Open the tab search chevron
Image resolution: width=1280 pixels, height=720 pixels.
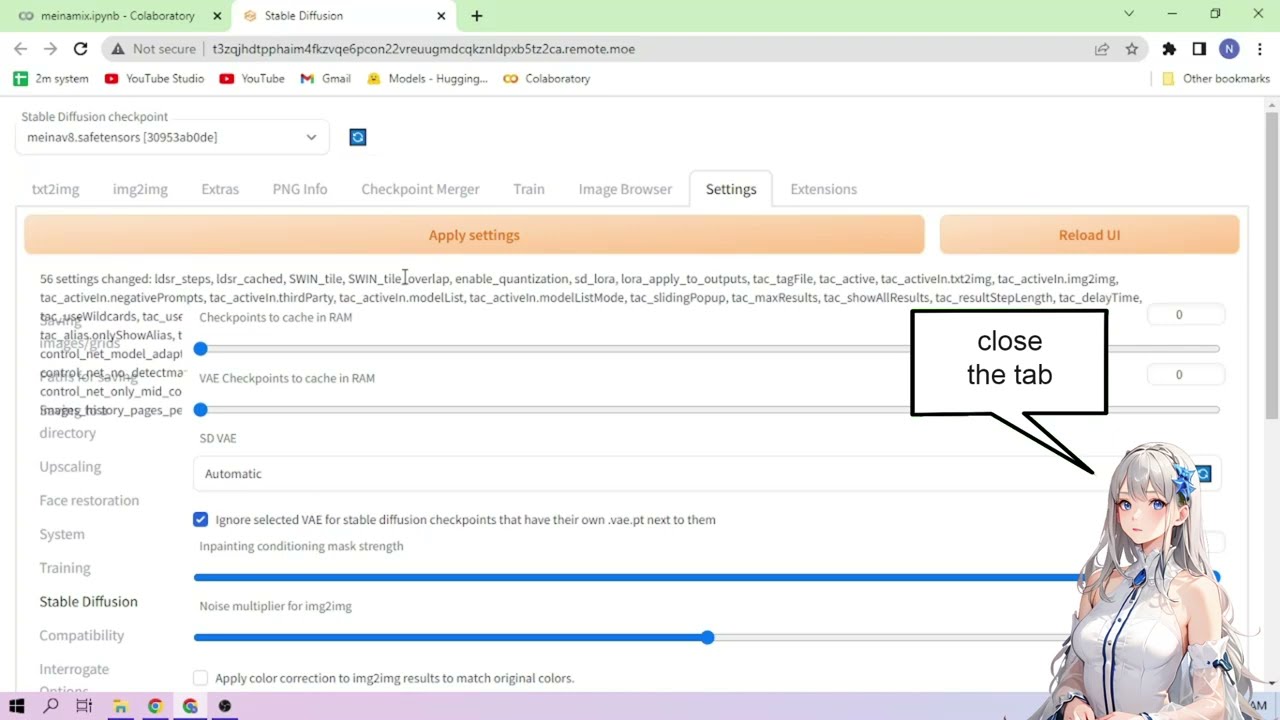[1129, 14]
